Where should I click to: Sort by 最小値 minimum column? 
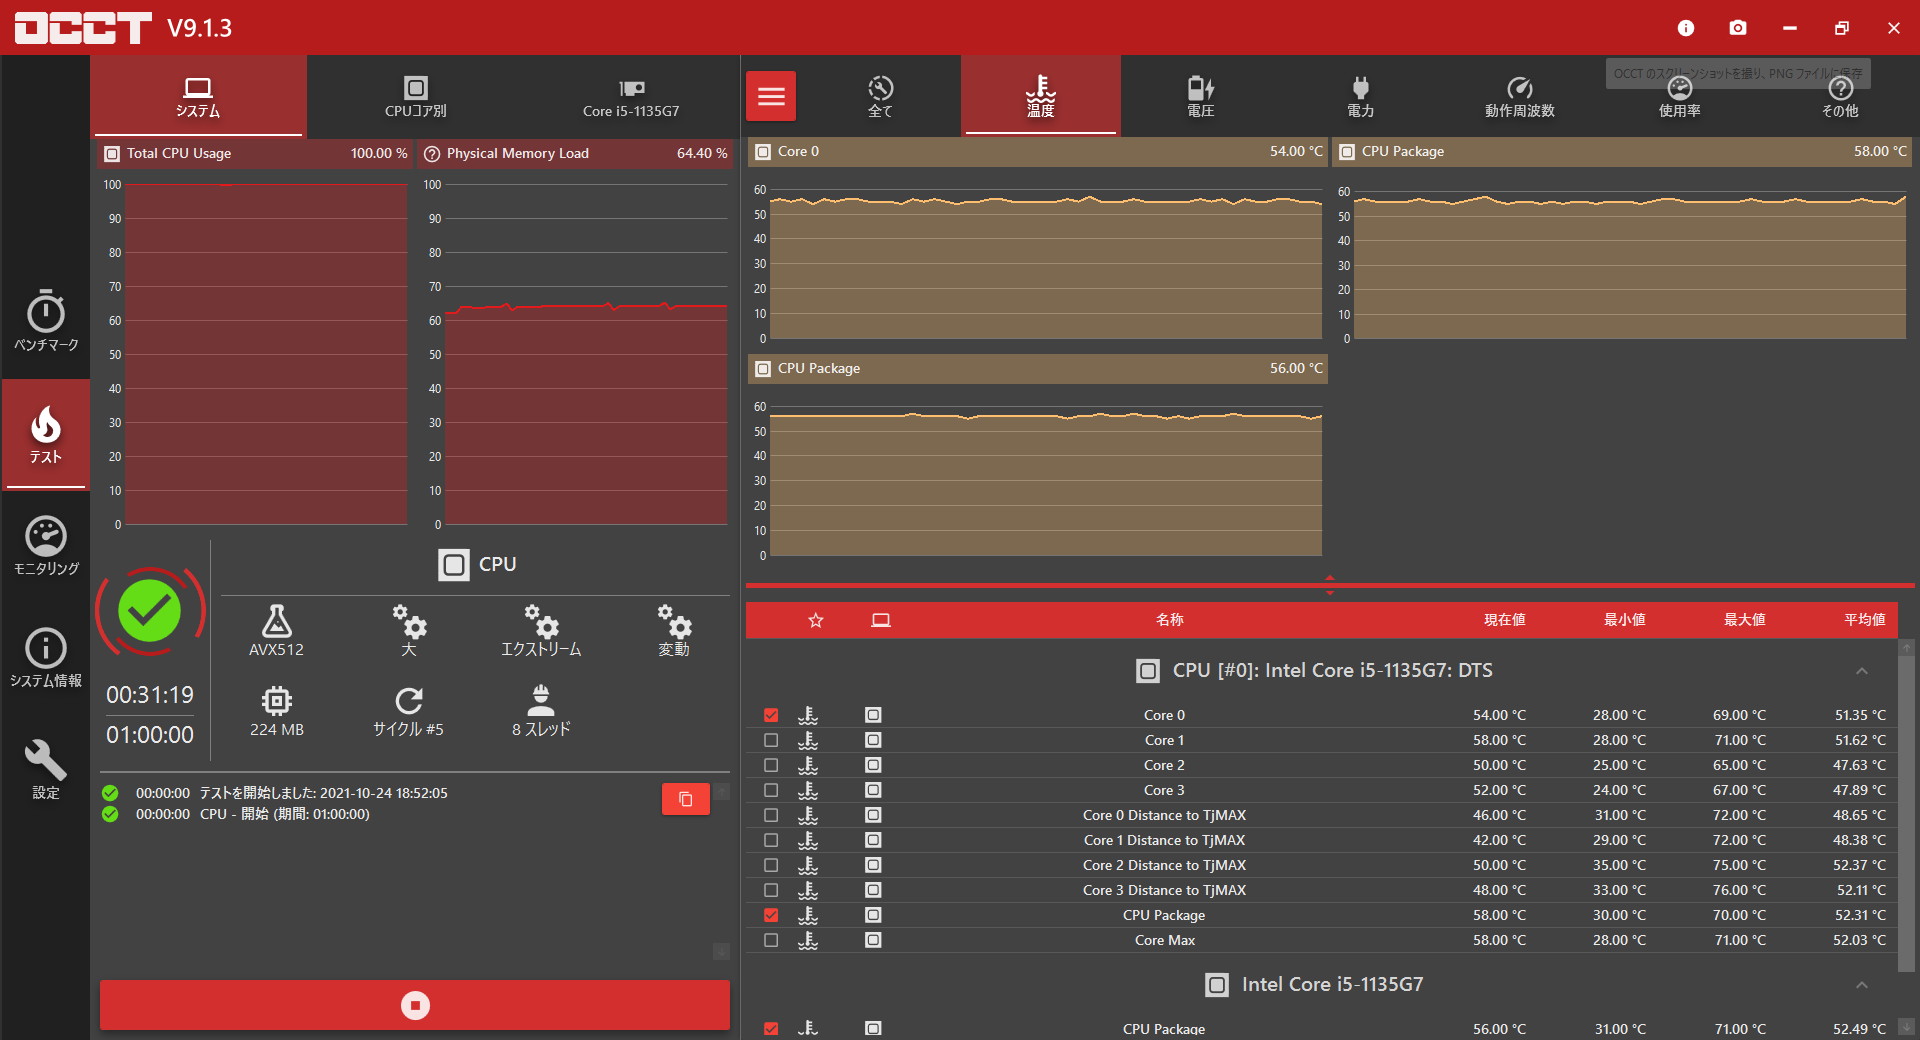click(x=1625, y=620)
